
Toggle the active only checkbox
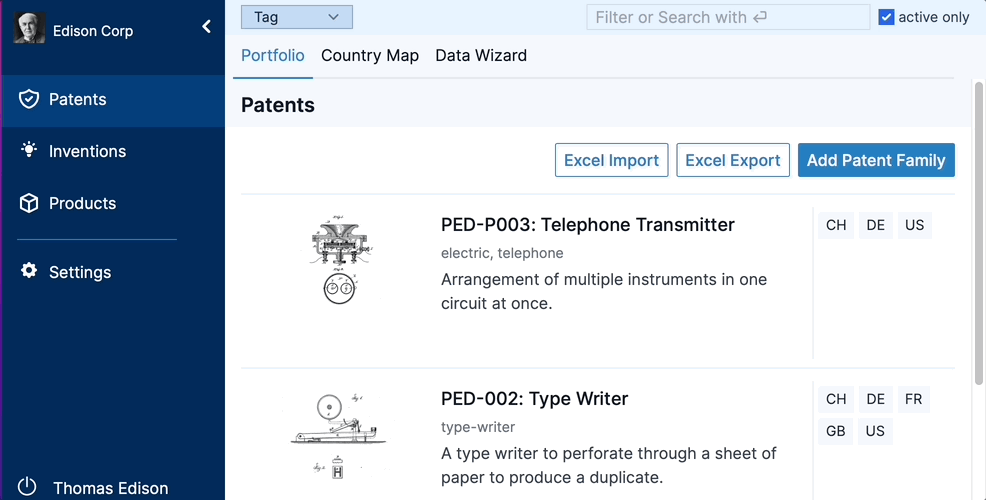[886, 17]
